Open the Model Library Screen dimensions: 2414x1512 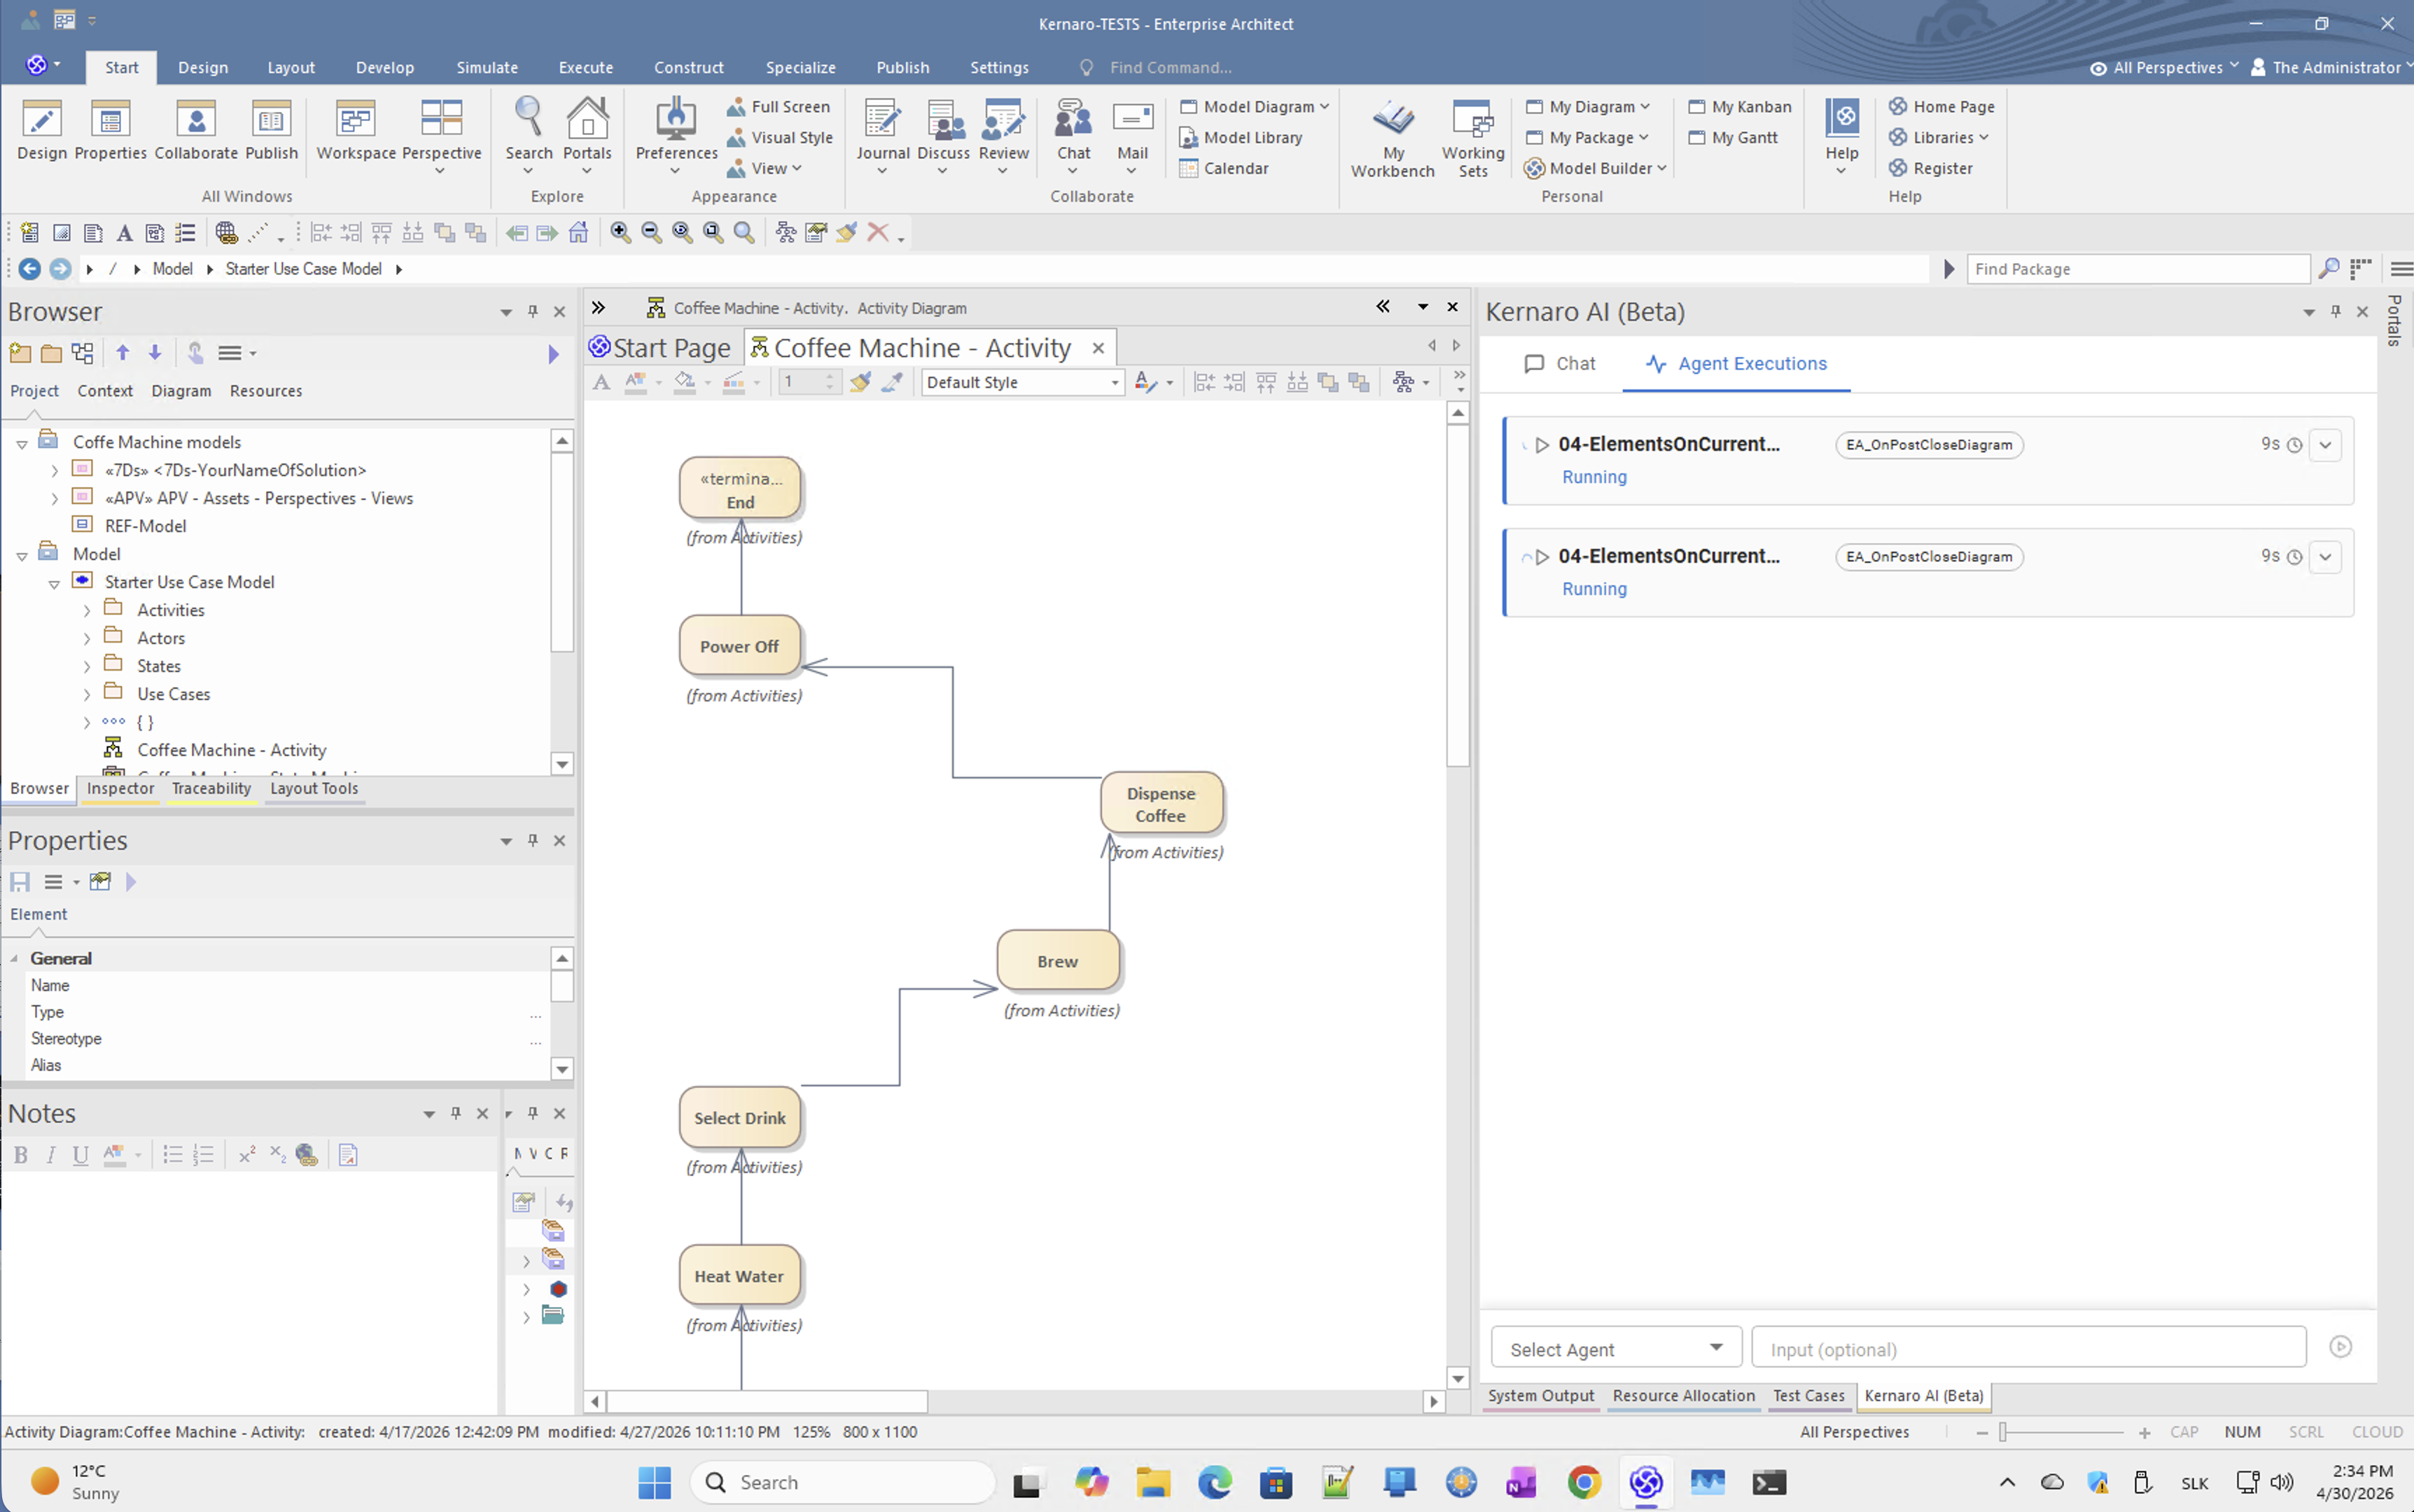1240,138
